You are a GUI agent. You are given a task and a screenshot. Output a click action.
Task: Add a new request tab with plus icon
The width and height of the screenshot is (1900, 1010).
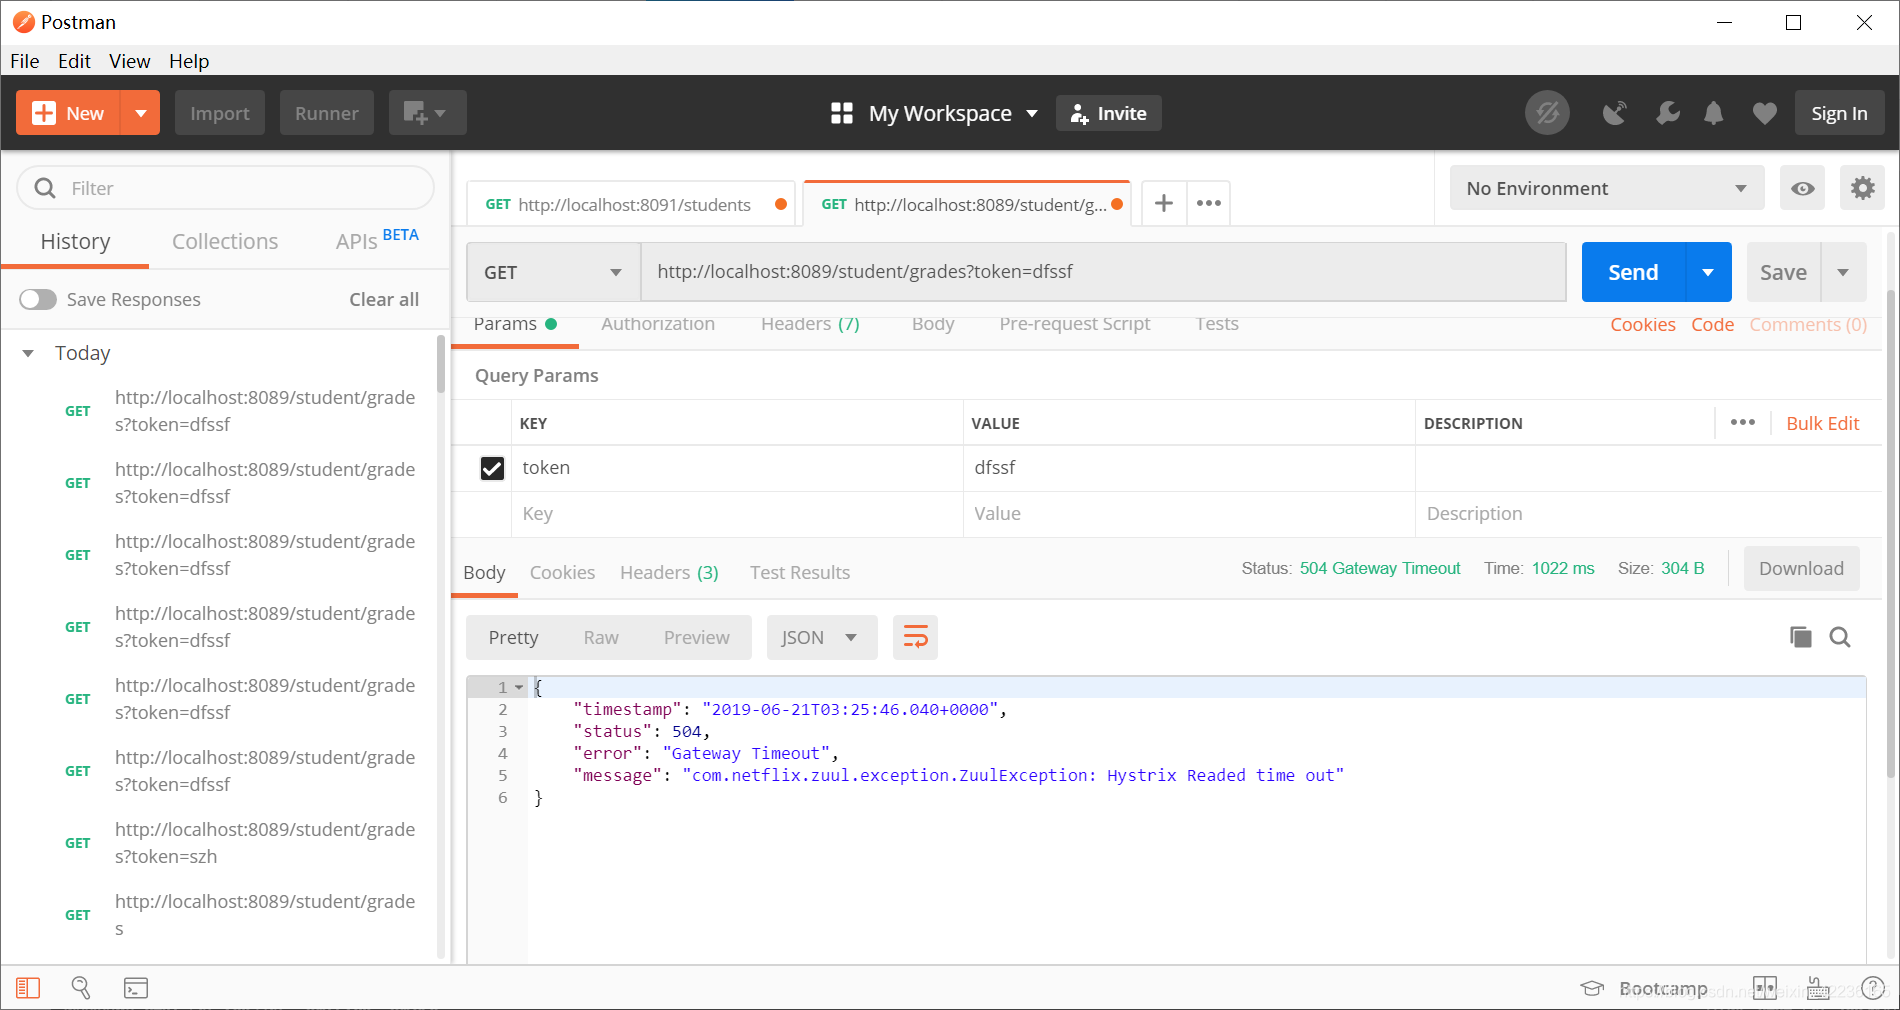pos(1164,204)
